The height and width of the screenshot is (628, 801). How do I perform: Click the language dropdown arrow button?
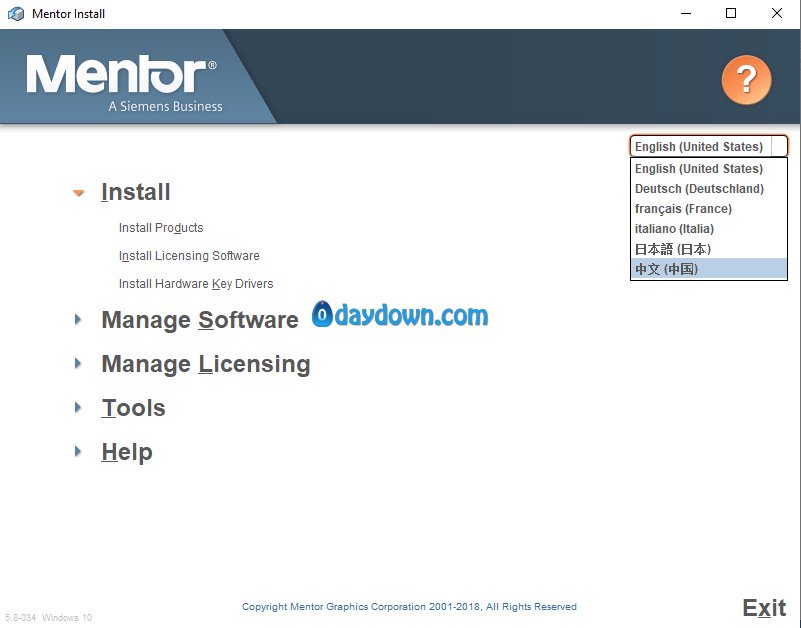[x=780, y=147]
